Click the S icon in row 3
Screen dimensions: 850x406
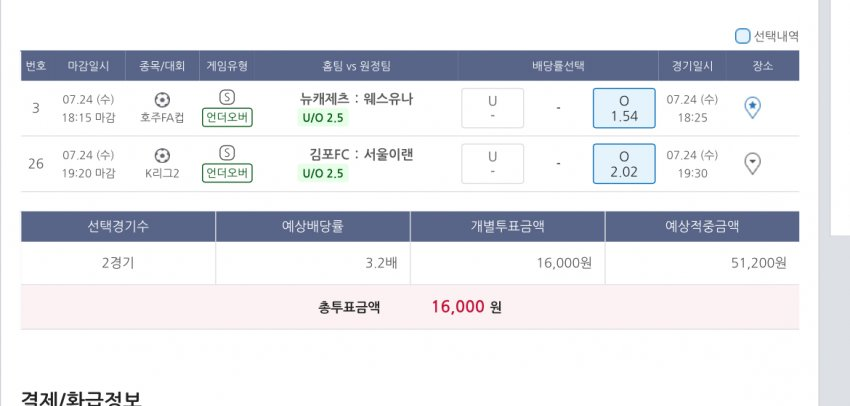point(227,97)
